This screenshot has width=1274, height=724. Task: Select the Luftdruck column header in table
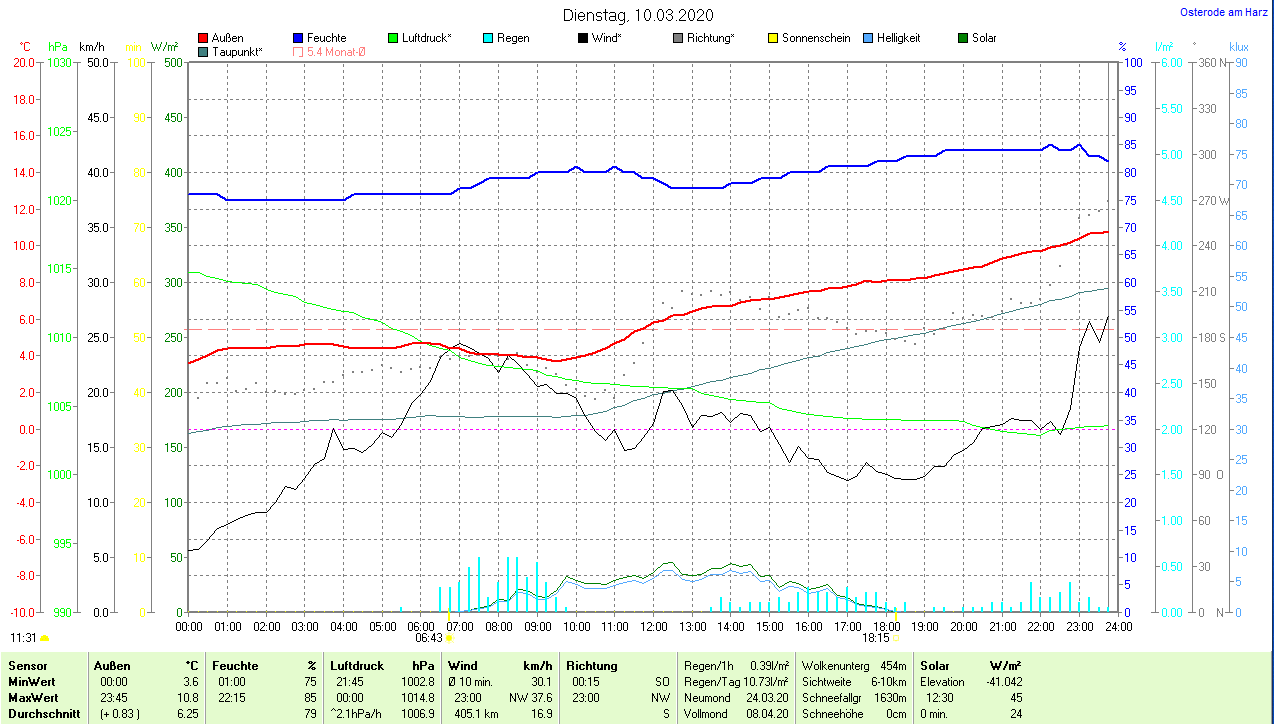356,665
